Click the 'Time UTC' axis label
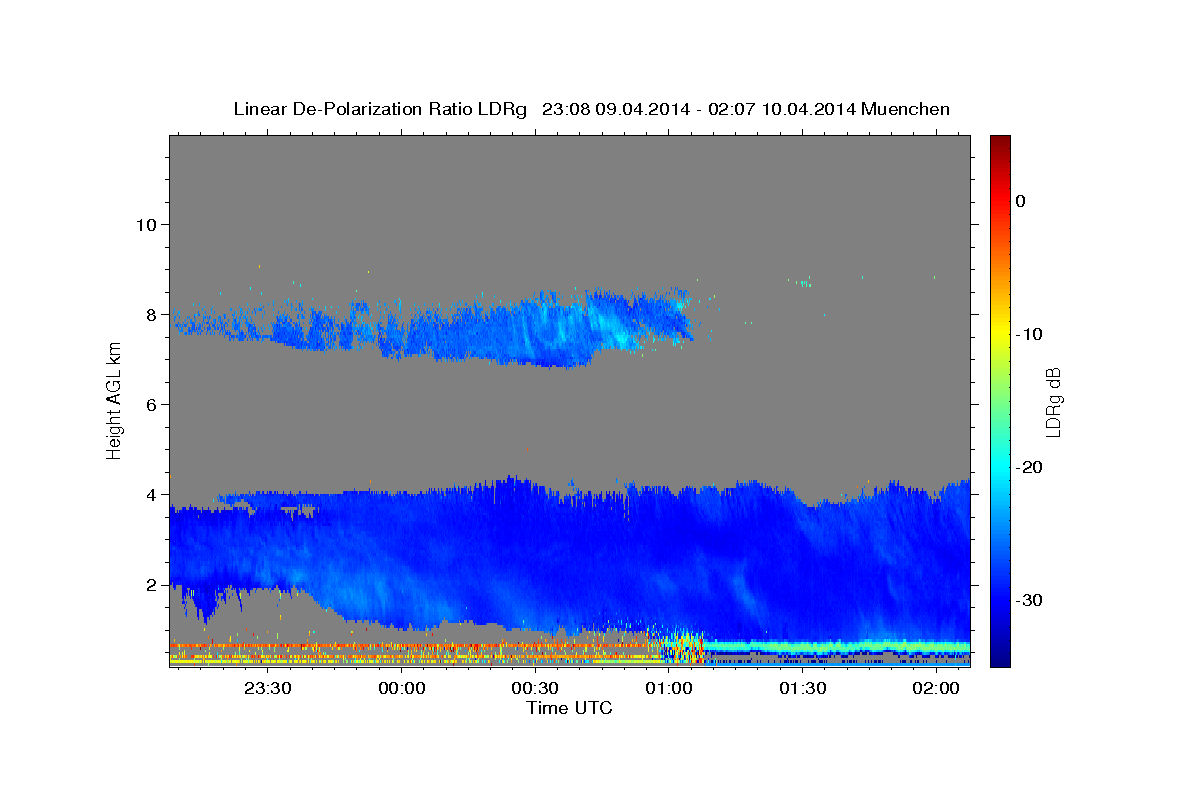The image size is (1200, 800). tap(569, 708)
